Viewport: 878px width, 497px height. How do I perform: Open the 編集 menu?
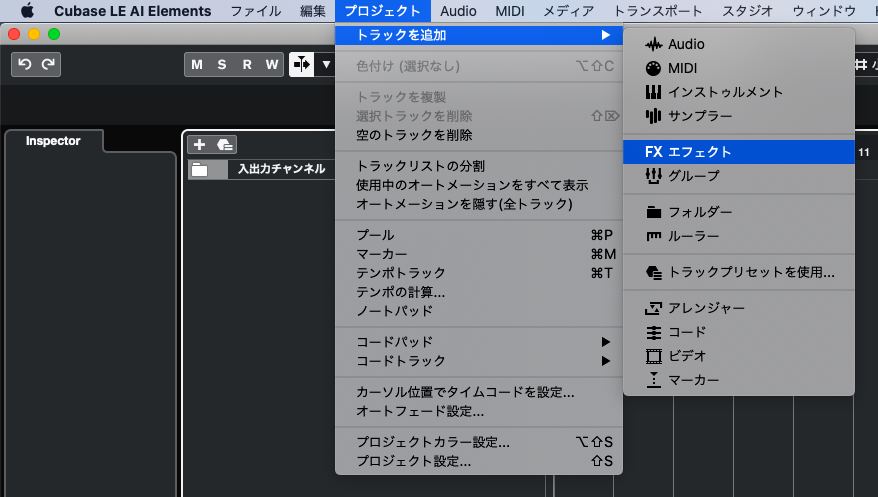click(312, 11)
